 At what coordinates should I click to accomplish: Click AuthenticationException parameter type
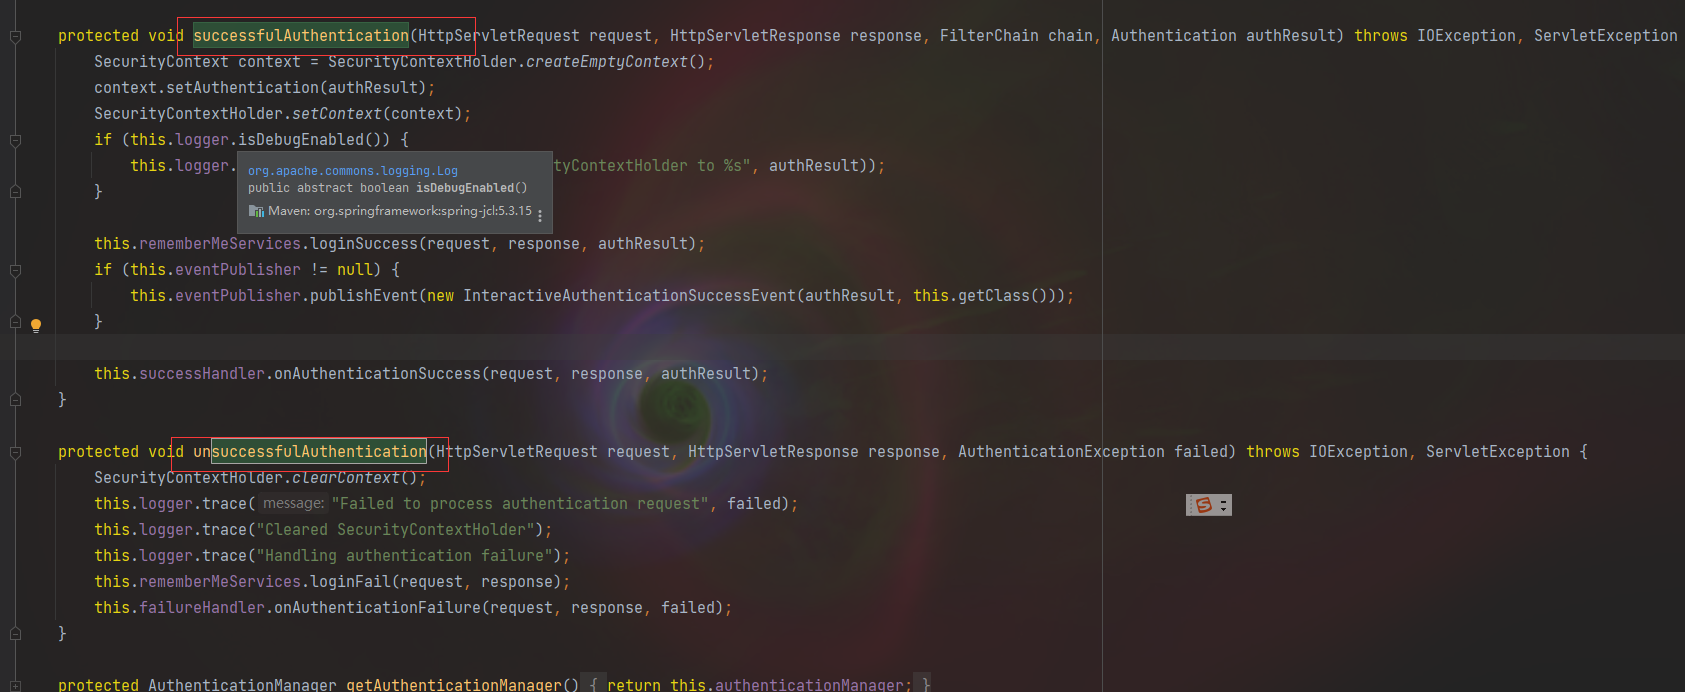(x=1061, y=452)
